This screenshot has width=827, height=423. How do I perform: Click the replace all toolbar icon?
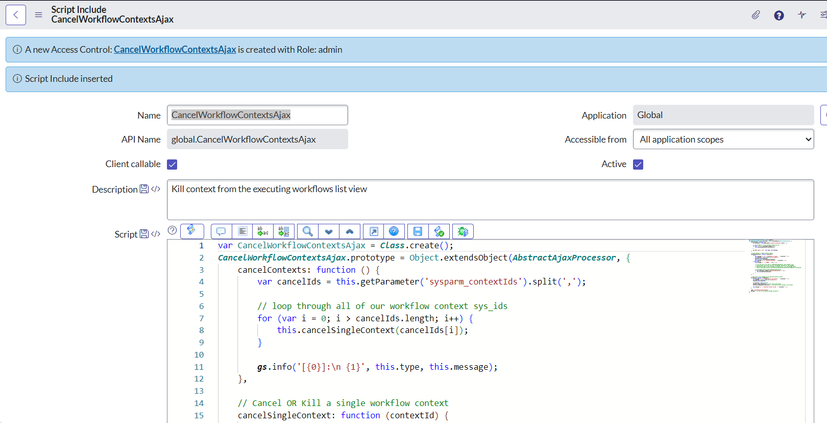tap(284, 231)
